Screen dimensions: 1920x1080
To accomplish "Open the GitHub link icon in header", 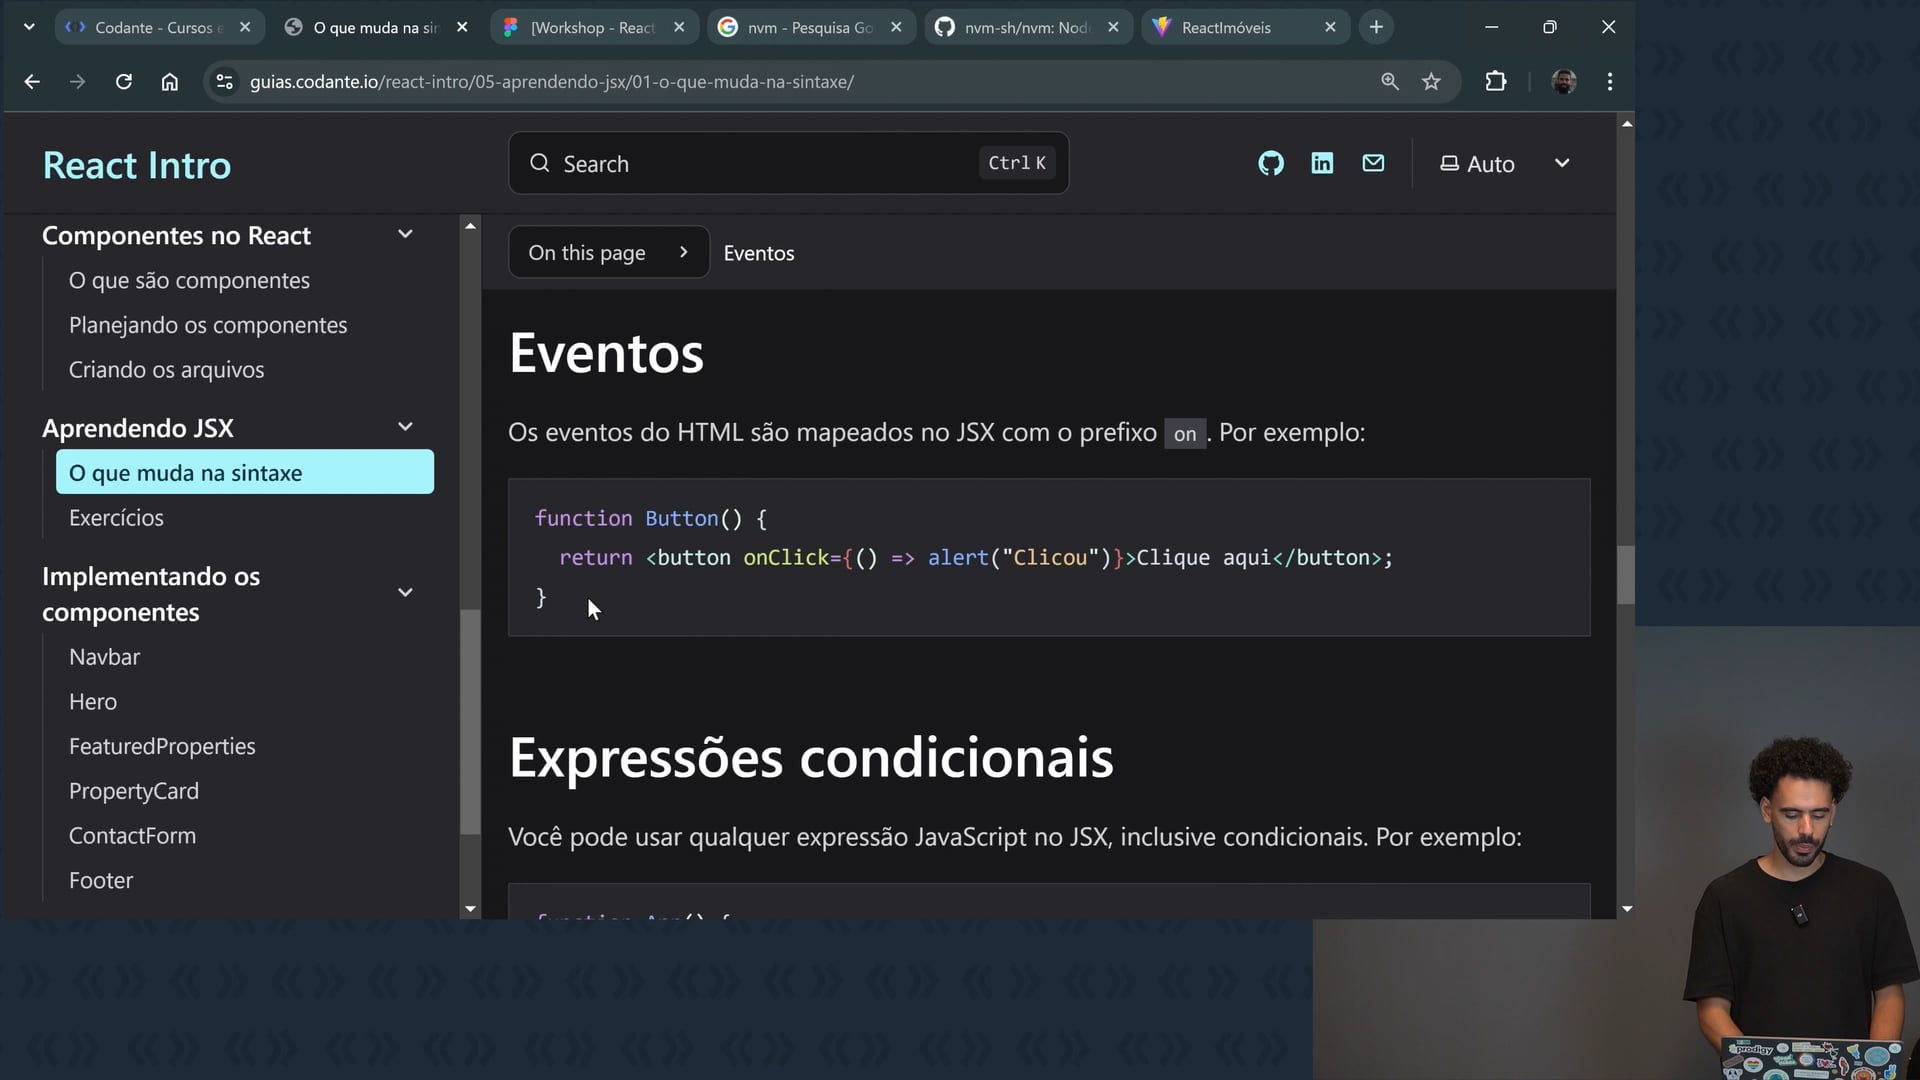I will pyautogui.click(x=1270, y=163).
